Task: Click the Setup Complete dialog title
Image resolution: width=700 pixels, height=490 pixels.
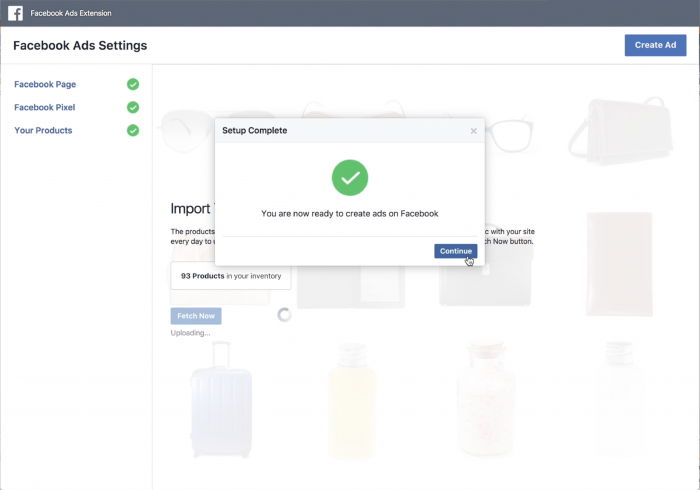Action: 254,130
